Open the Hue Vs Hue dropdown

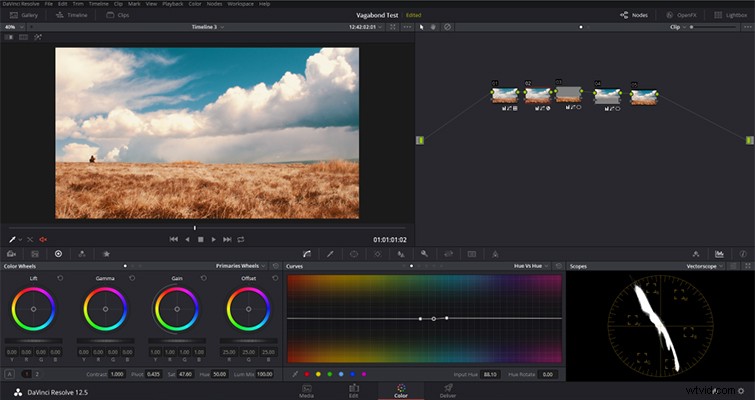531,266
